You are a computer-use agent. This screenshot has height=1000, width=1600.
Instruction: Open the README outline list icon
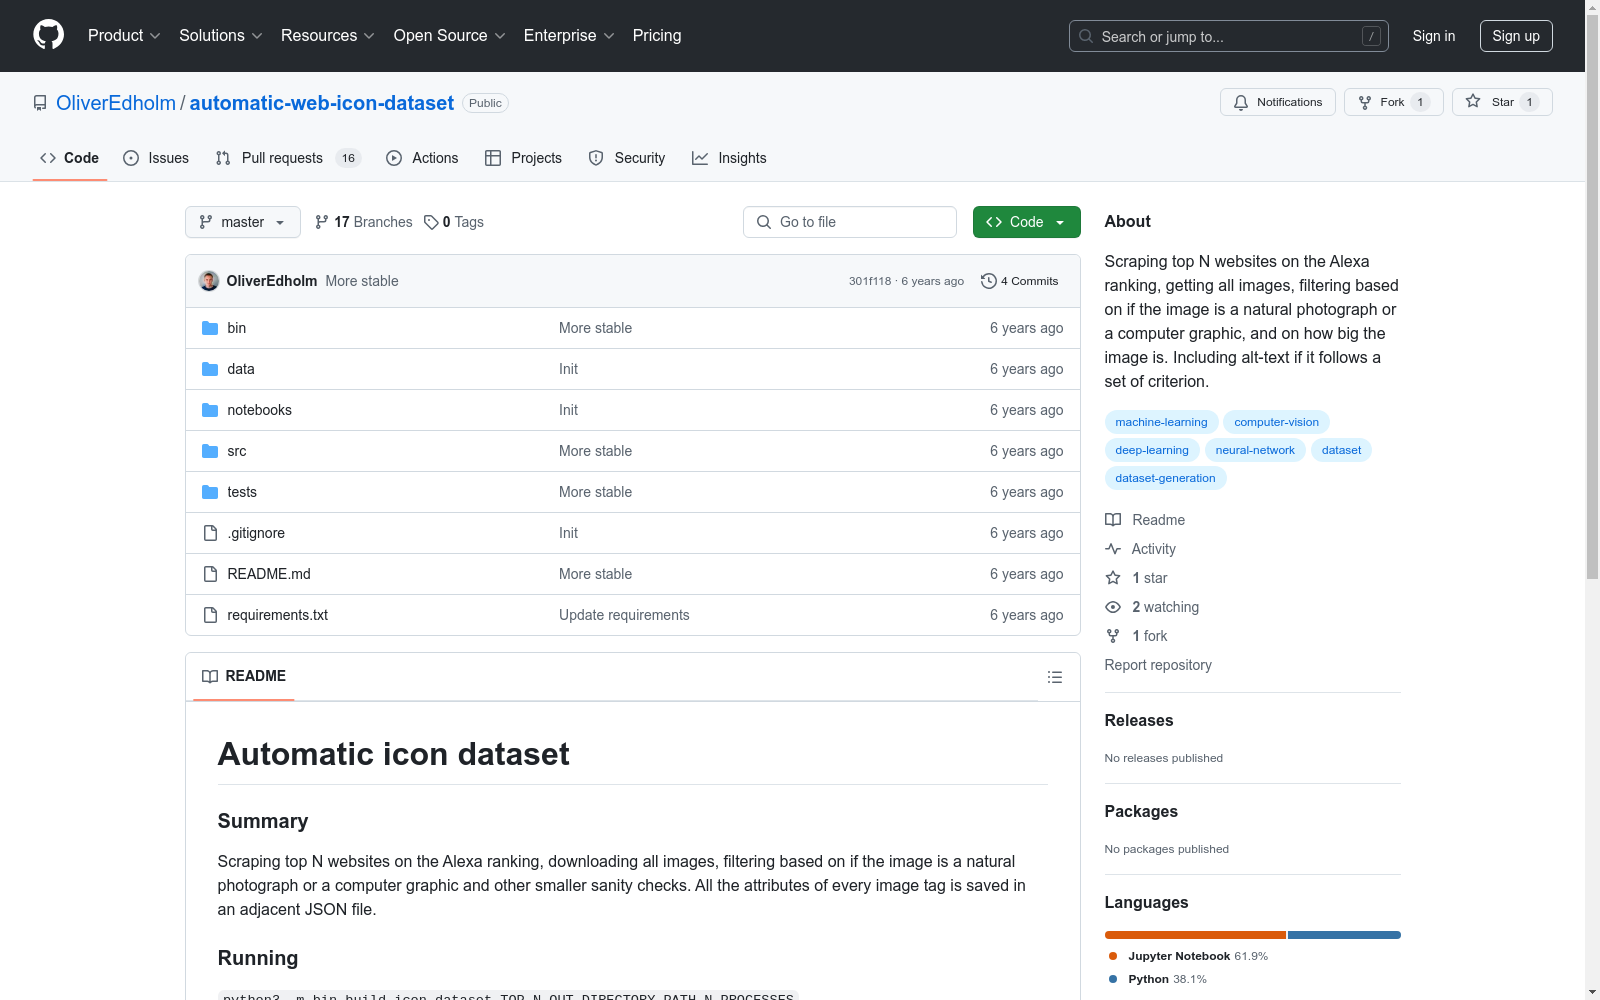click(x=1054, y=677)
